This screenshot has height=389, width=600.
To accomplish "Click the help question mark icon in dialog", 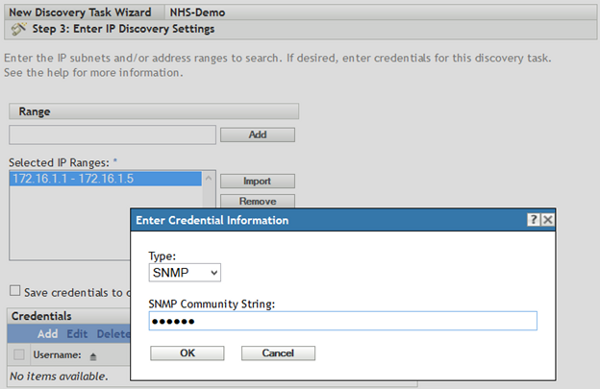I will click(x=533, y=220).
